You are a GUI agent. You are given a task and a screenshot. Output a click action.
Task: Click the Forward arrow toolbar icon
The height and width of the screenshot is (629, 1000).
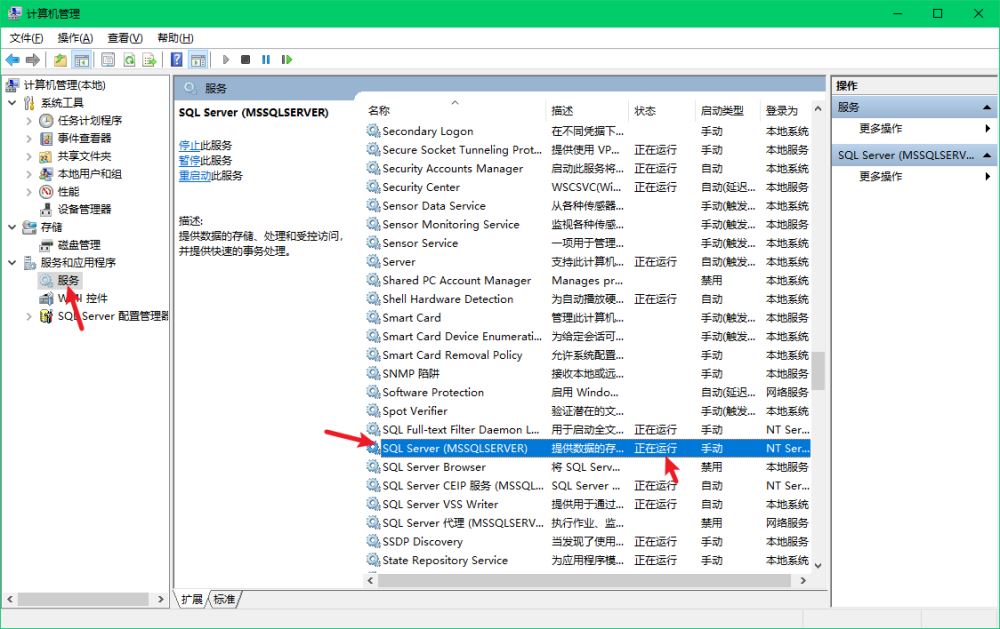point(33,60)
